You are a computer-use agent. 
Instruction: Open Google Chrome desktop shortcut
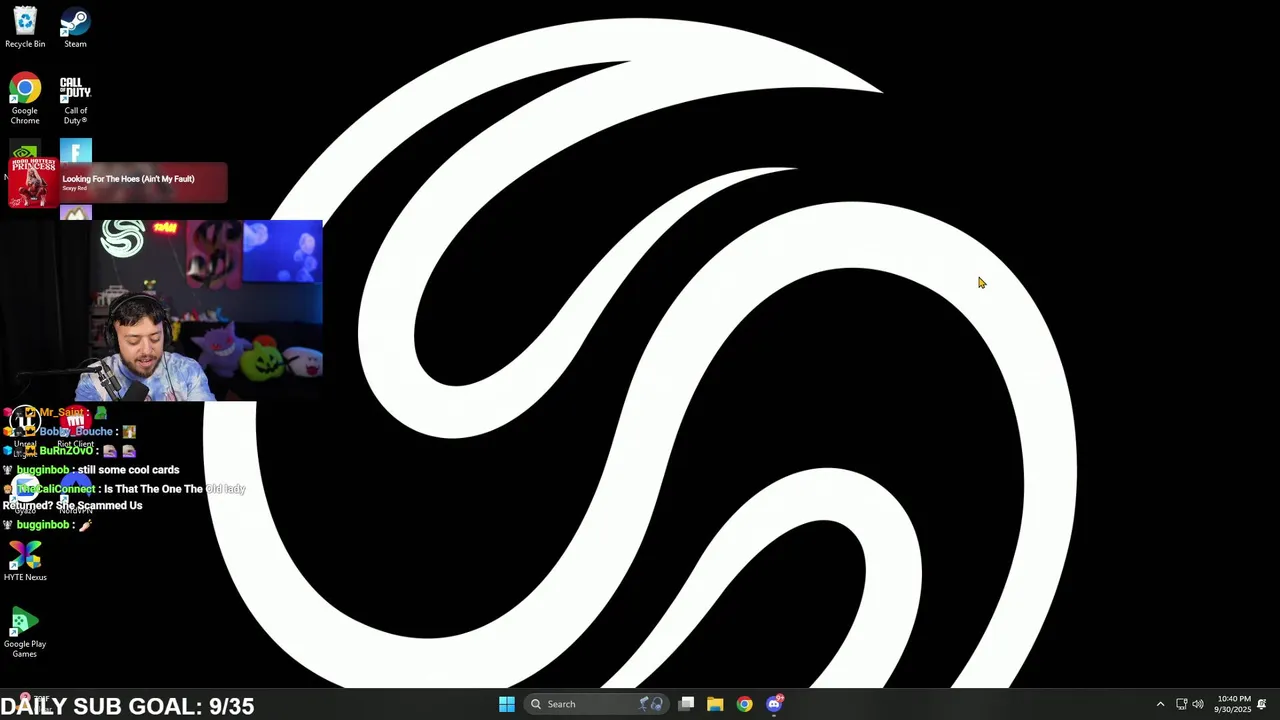click(25, 99)
